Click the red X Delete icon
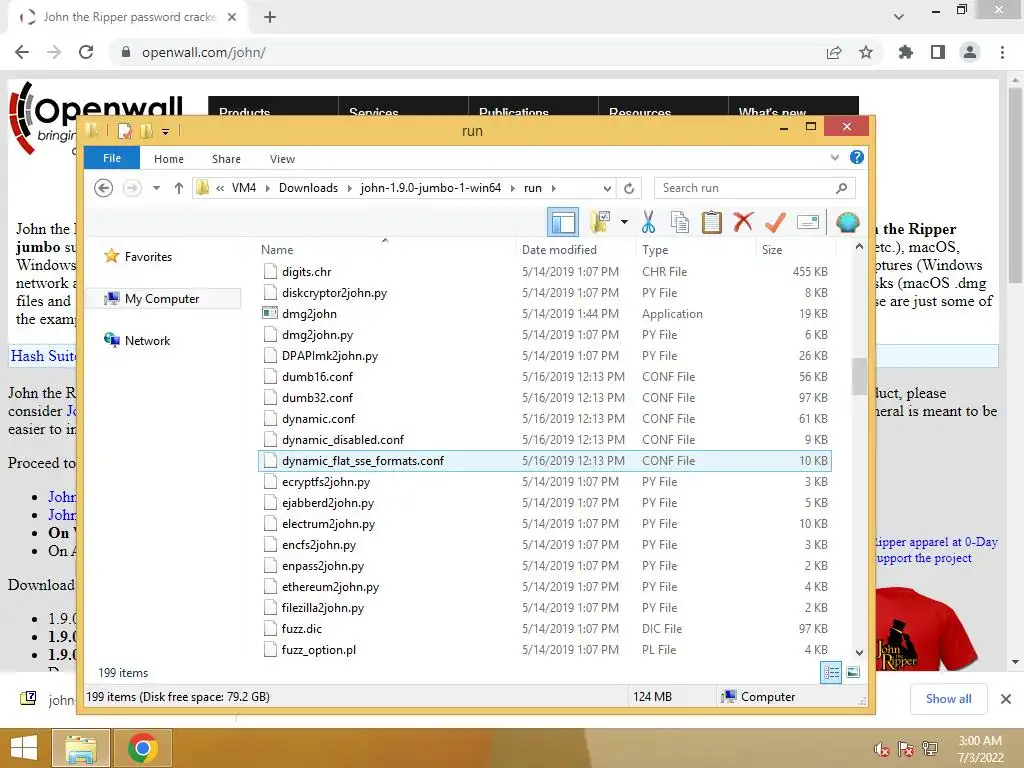Viewport: 1024px width, 768px height. (743, 222)
